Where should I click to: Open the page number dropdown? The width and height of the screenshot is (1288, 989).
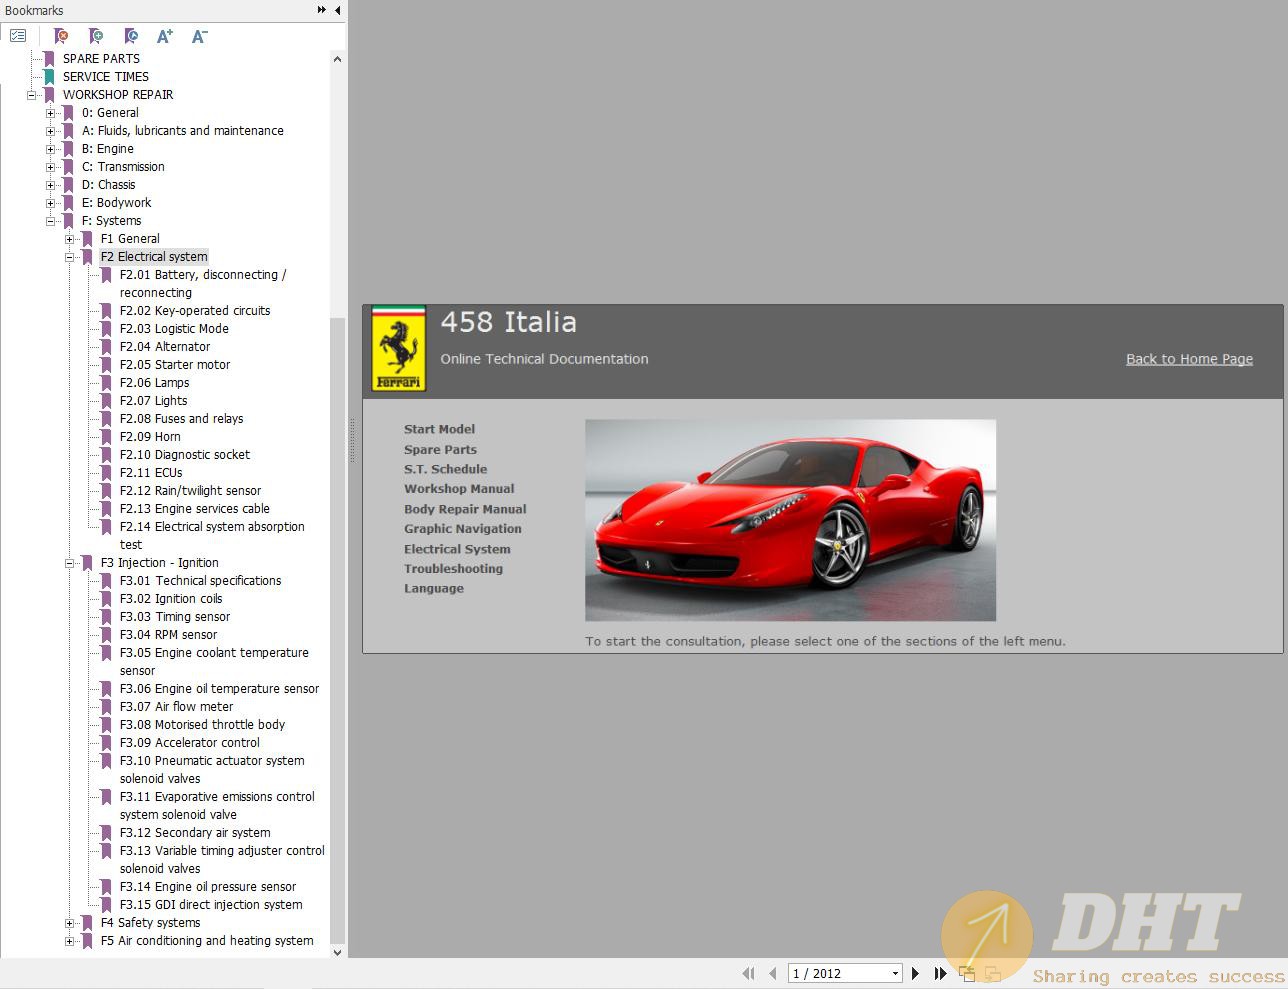coord(895,973)
